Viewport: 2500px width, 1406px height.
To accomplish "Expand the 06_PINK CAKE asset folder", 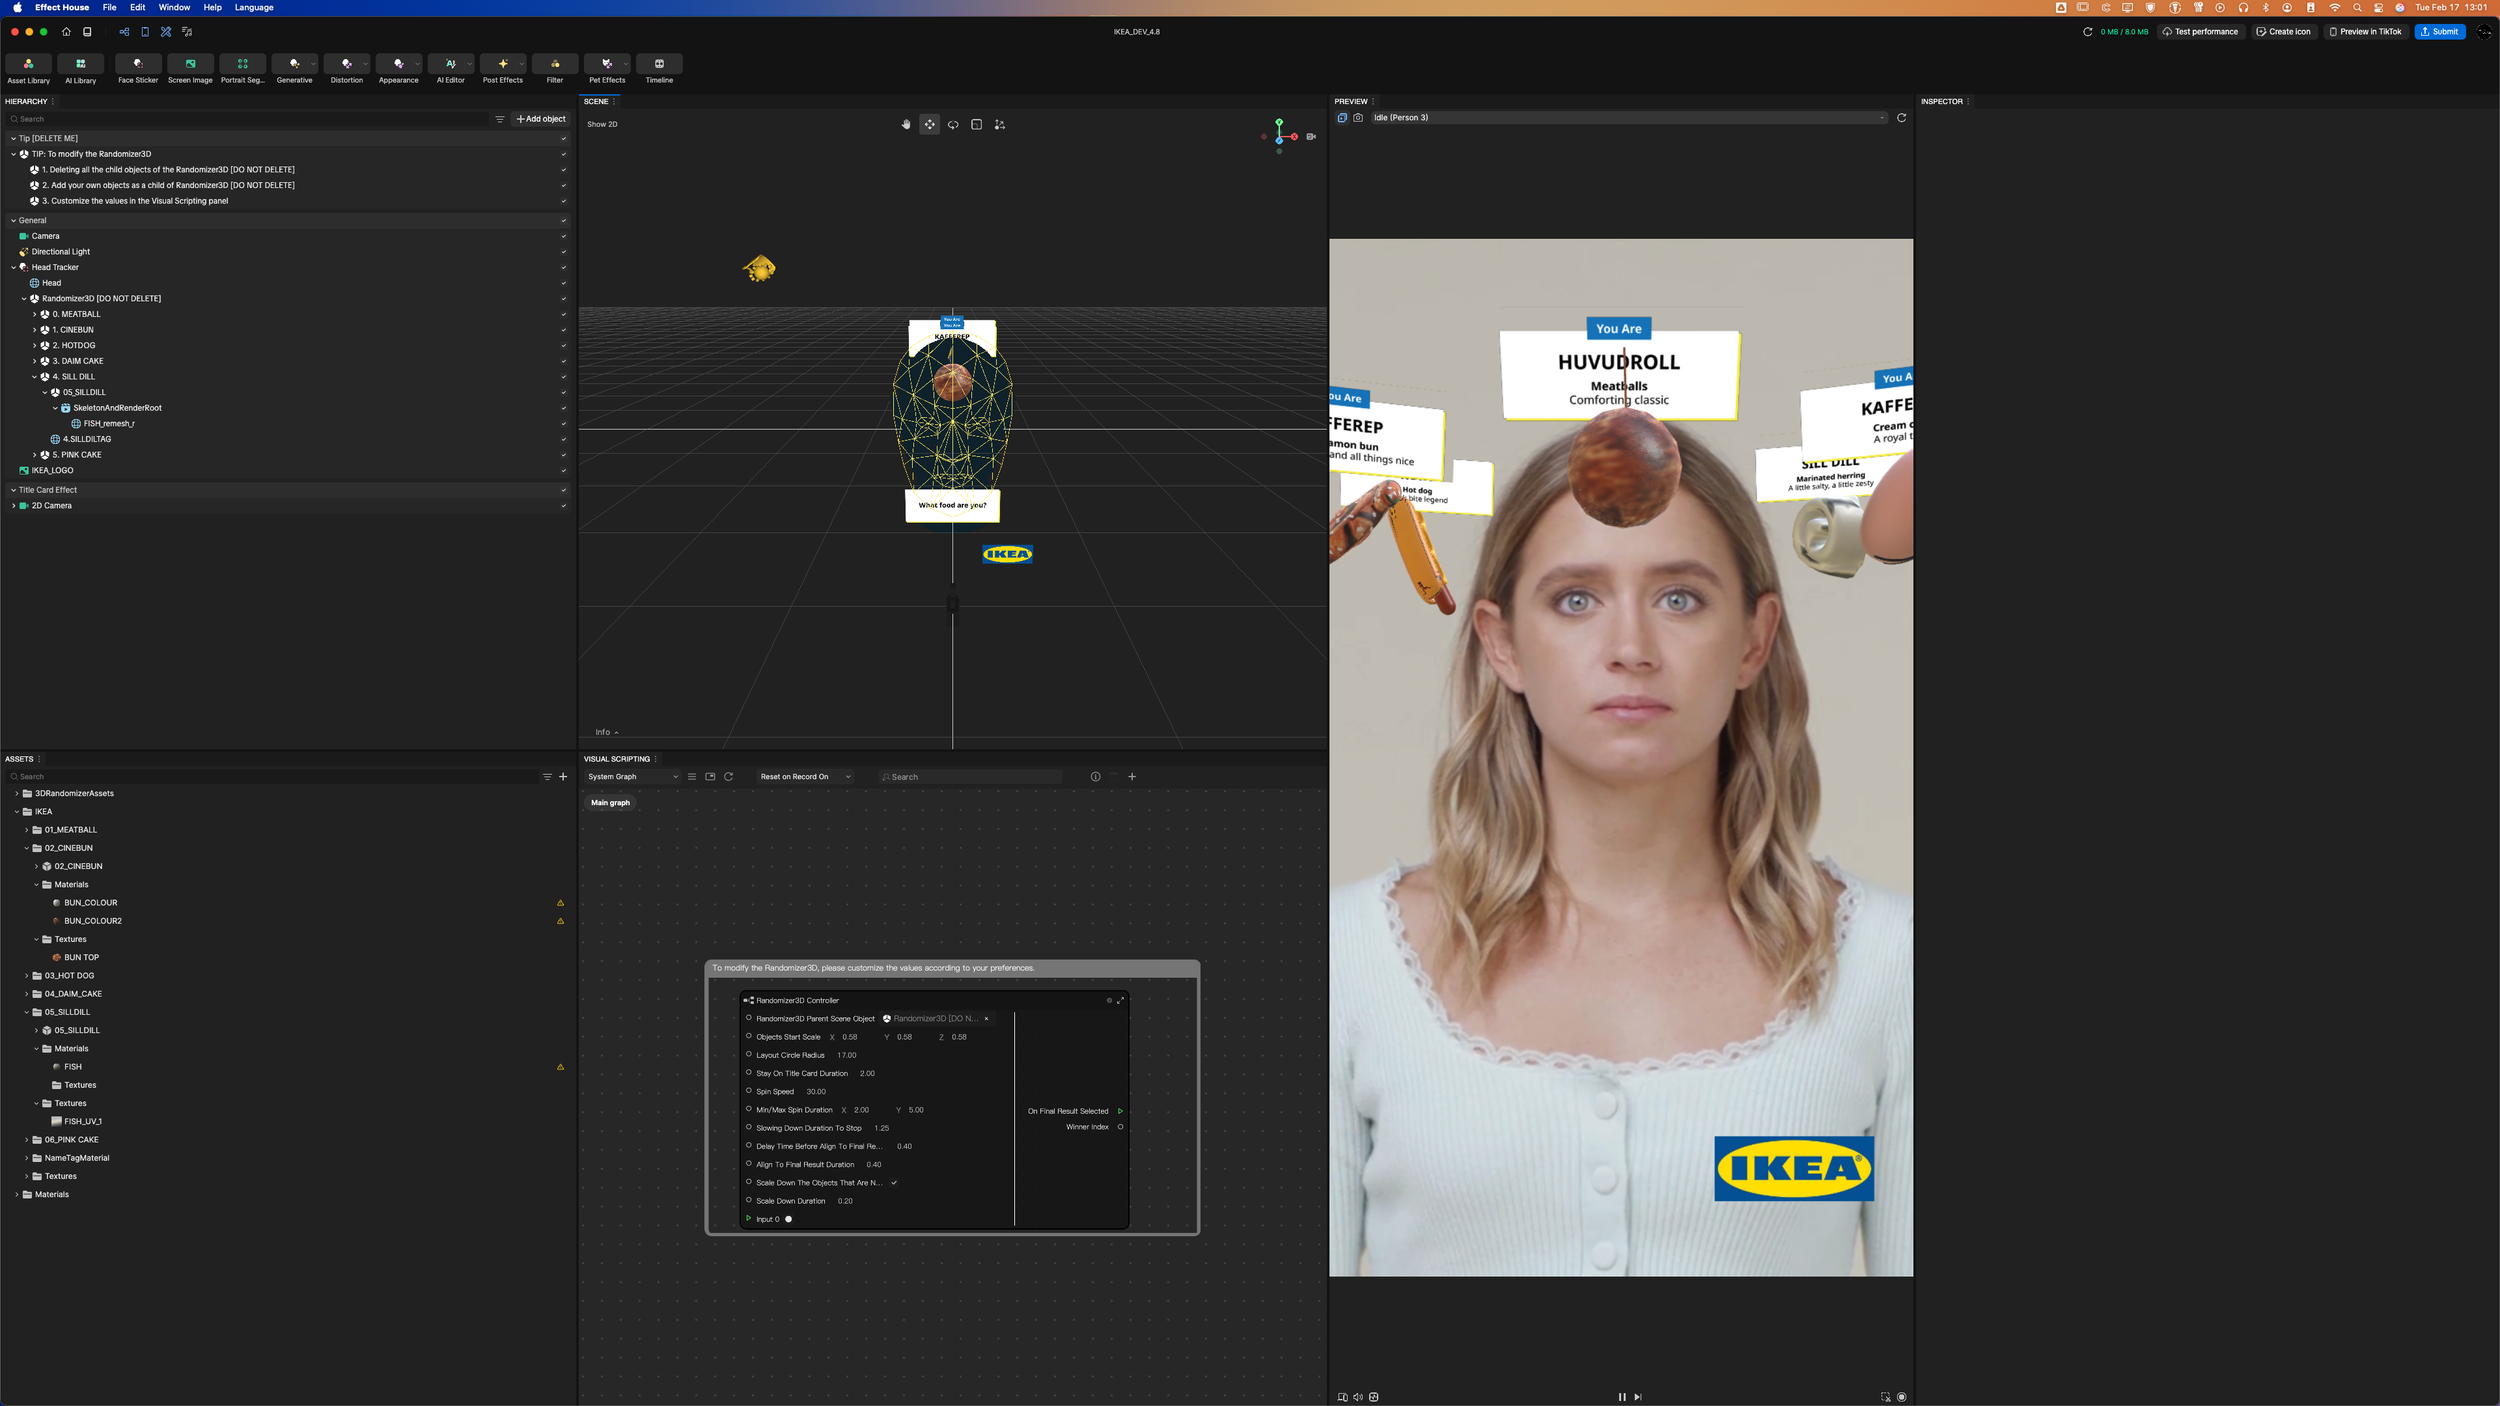I will (27, 1140).
